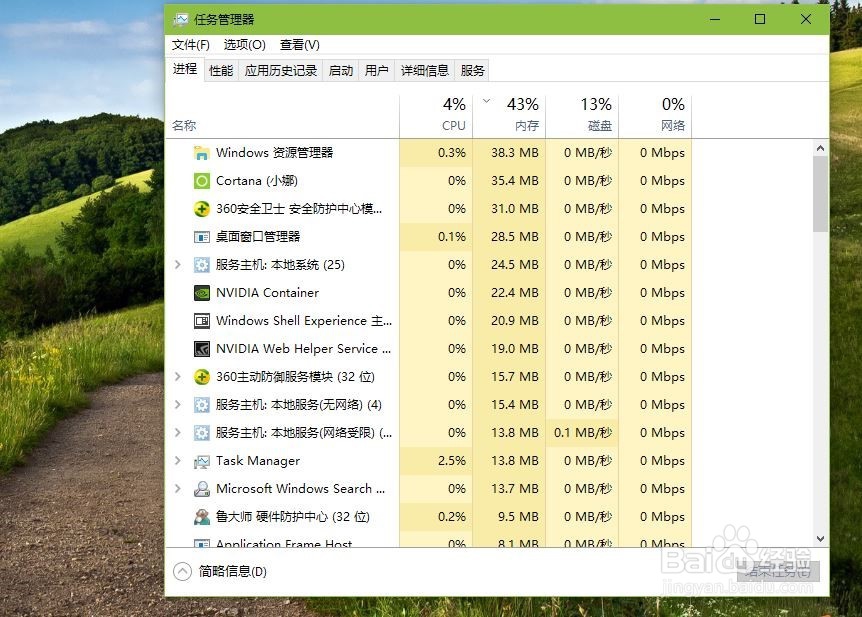Sort processes by 网络 column
This screenshot has height=617, width=862.
point(655,116)
